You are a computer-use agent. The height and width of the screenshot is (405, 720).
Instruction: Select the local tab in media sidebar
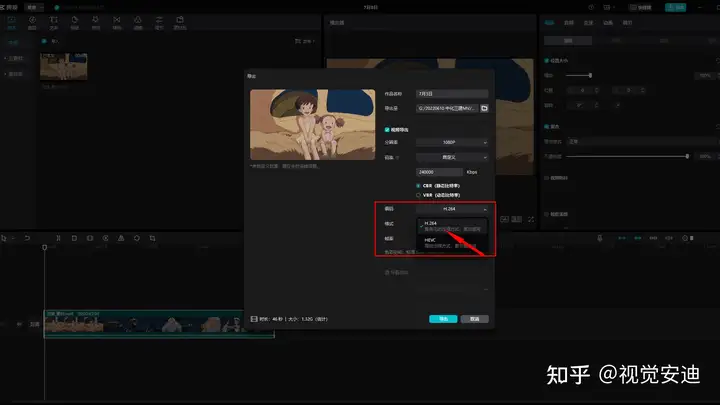click(x=13, y=42)
